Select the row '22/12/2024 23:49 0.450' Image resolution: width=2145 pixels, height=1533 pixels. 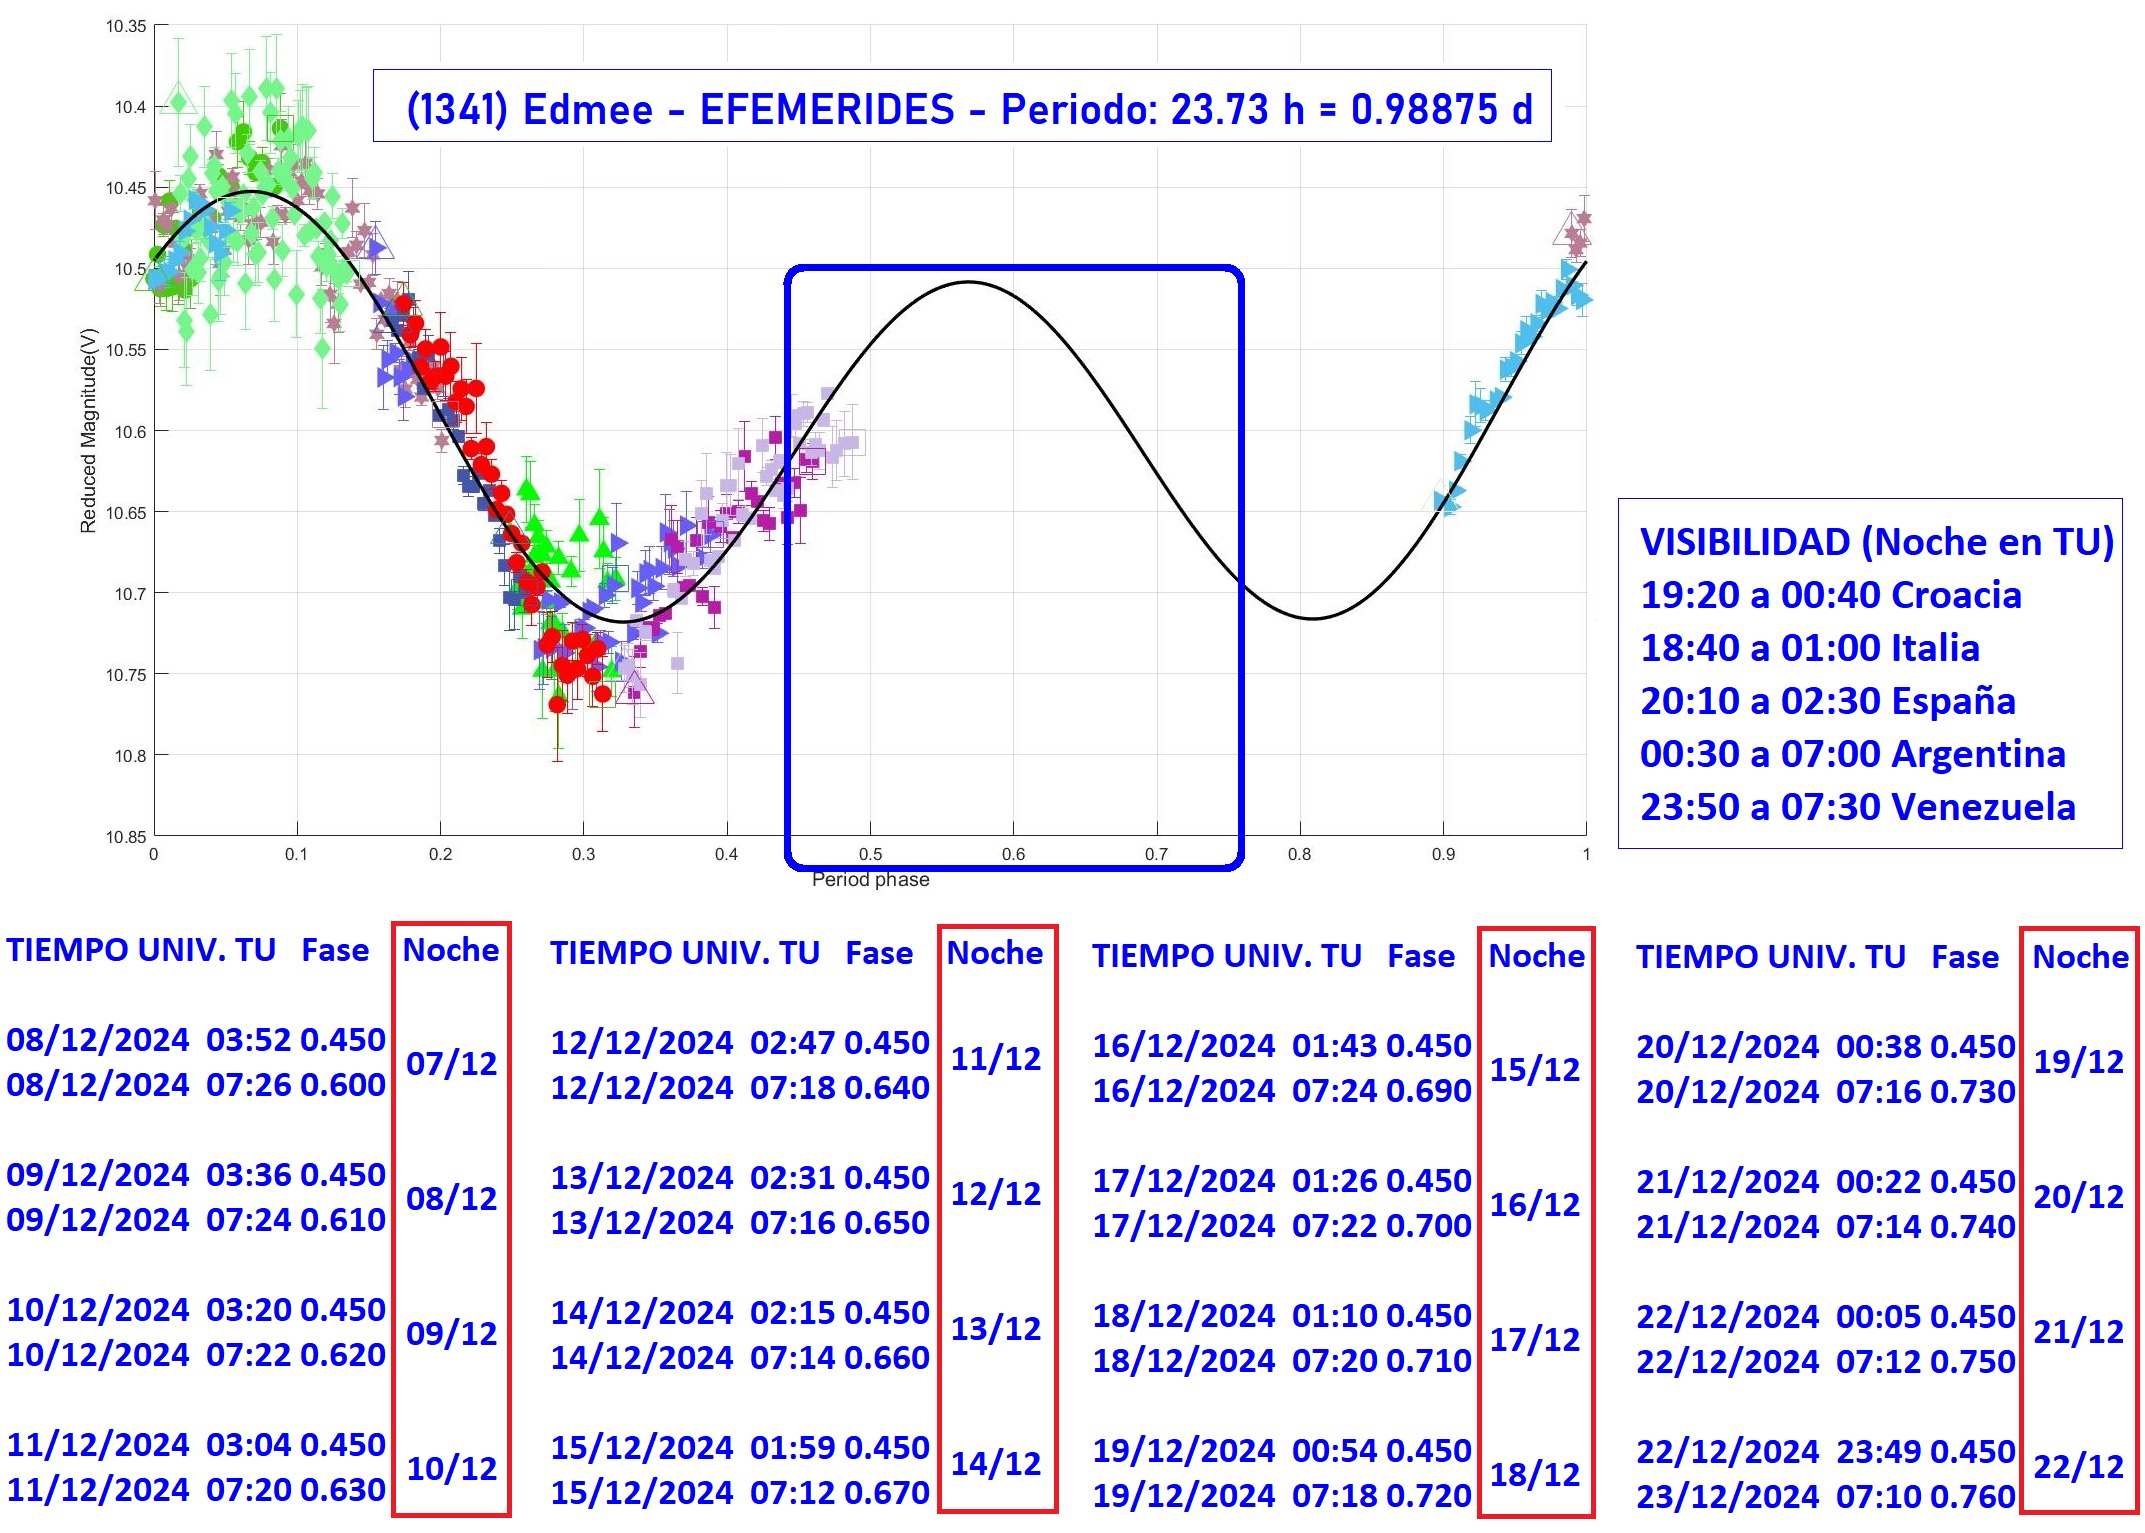click(x=1826, y=1452)
